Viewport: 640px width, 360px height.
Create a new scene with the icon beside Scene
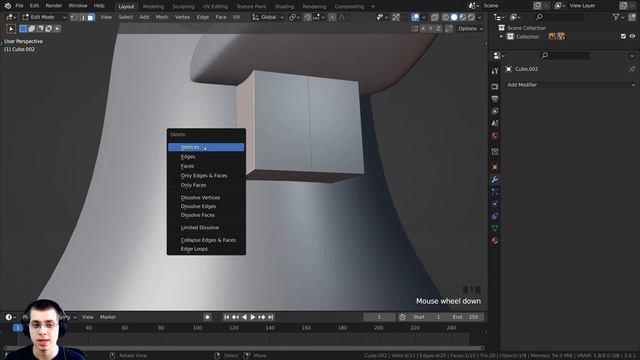(538, 6)
